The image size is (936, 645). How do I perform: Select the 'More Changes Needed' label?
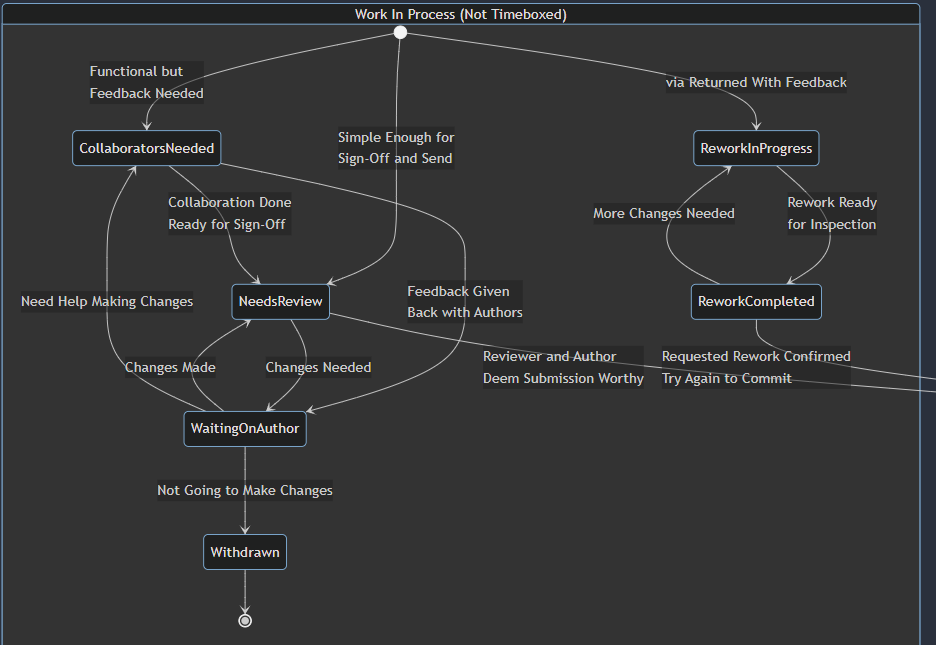pyautogui.click(x=664, y=213)
